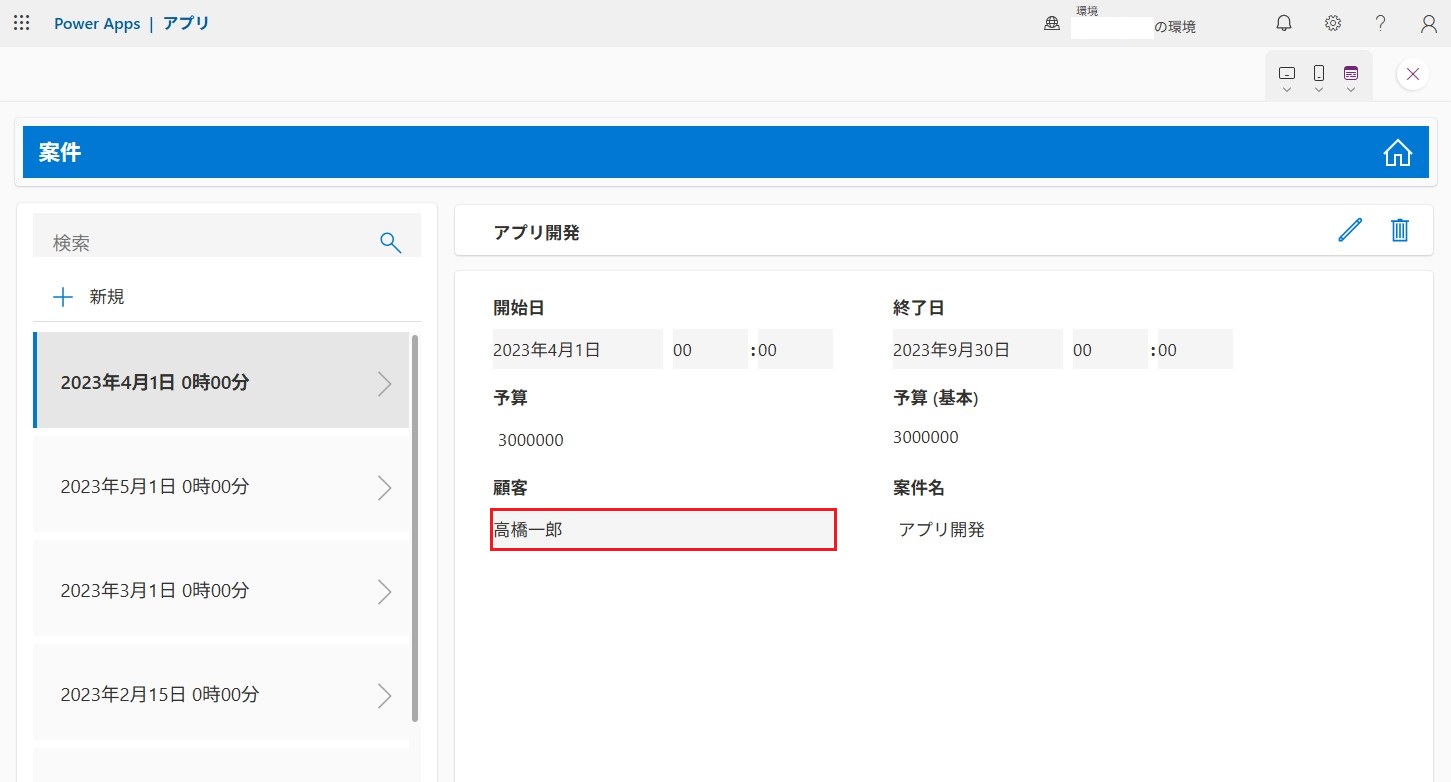
Task: Click the magnifier search icon
Action: pos(390,242)
